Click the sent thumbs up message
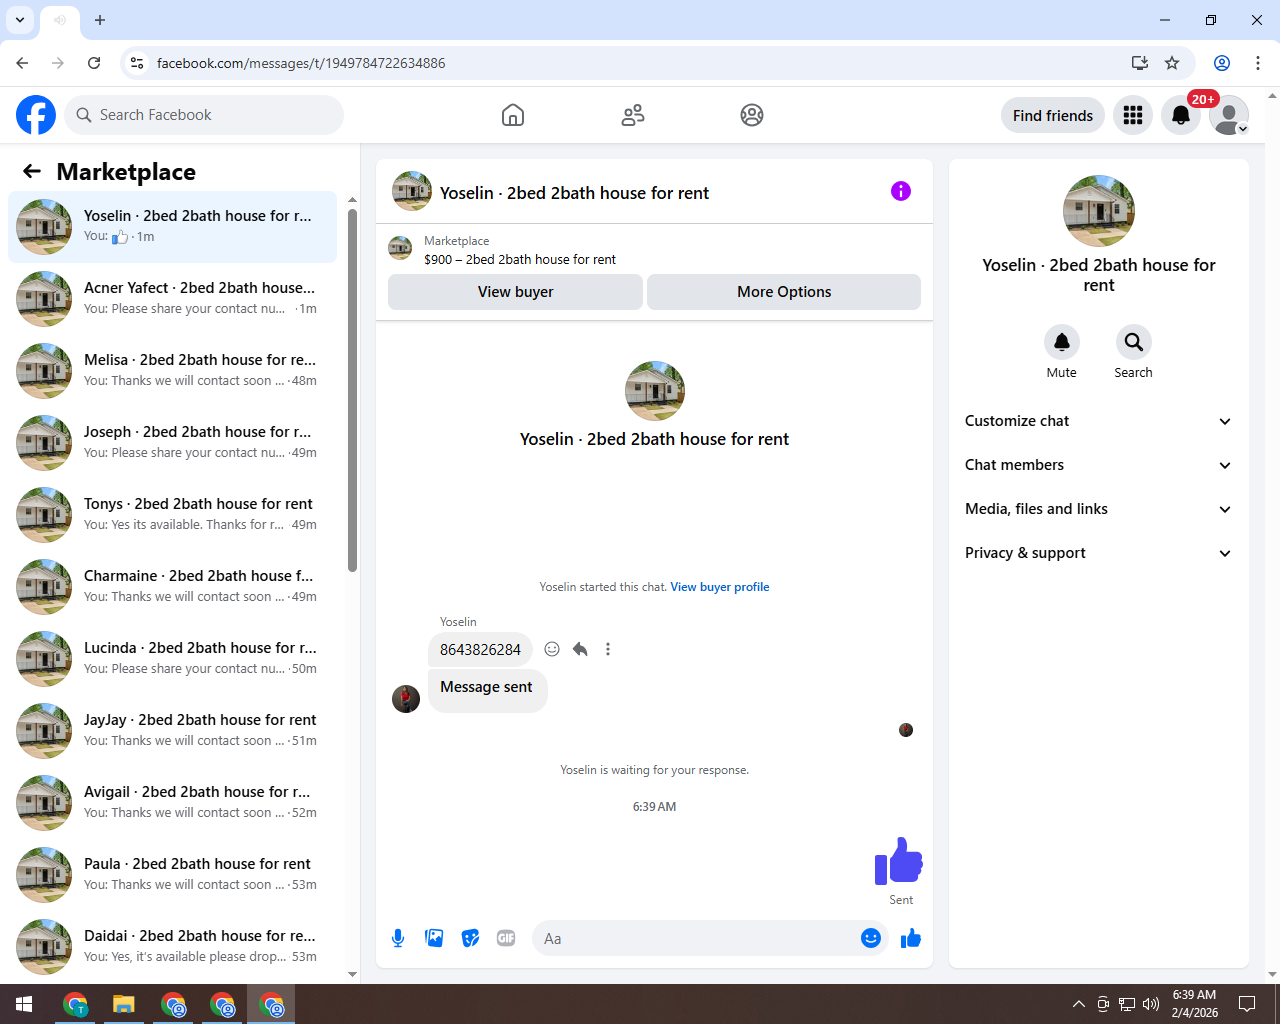Viewport: 1280px width, 1024px height. tap(898, 861)
